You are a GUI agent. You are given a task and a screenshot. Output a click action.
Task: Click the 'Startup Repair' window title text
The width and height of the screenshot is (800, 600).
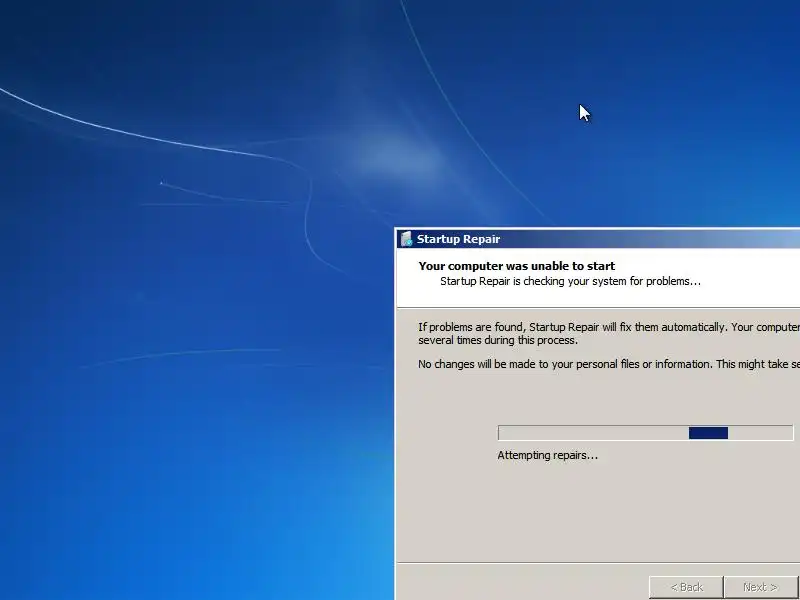pyautogui.click(x=458, y=239)
